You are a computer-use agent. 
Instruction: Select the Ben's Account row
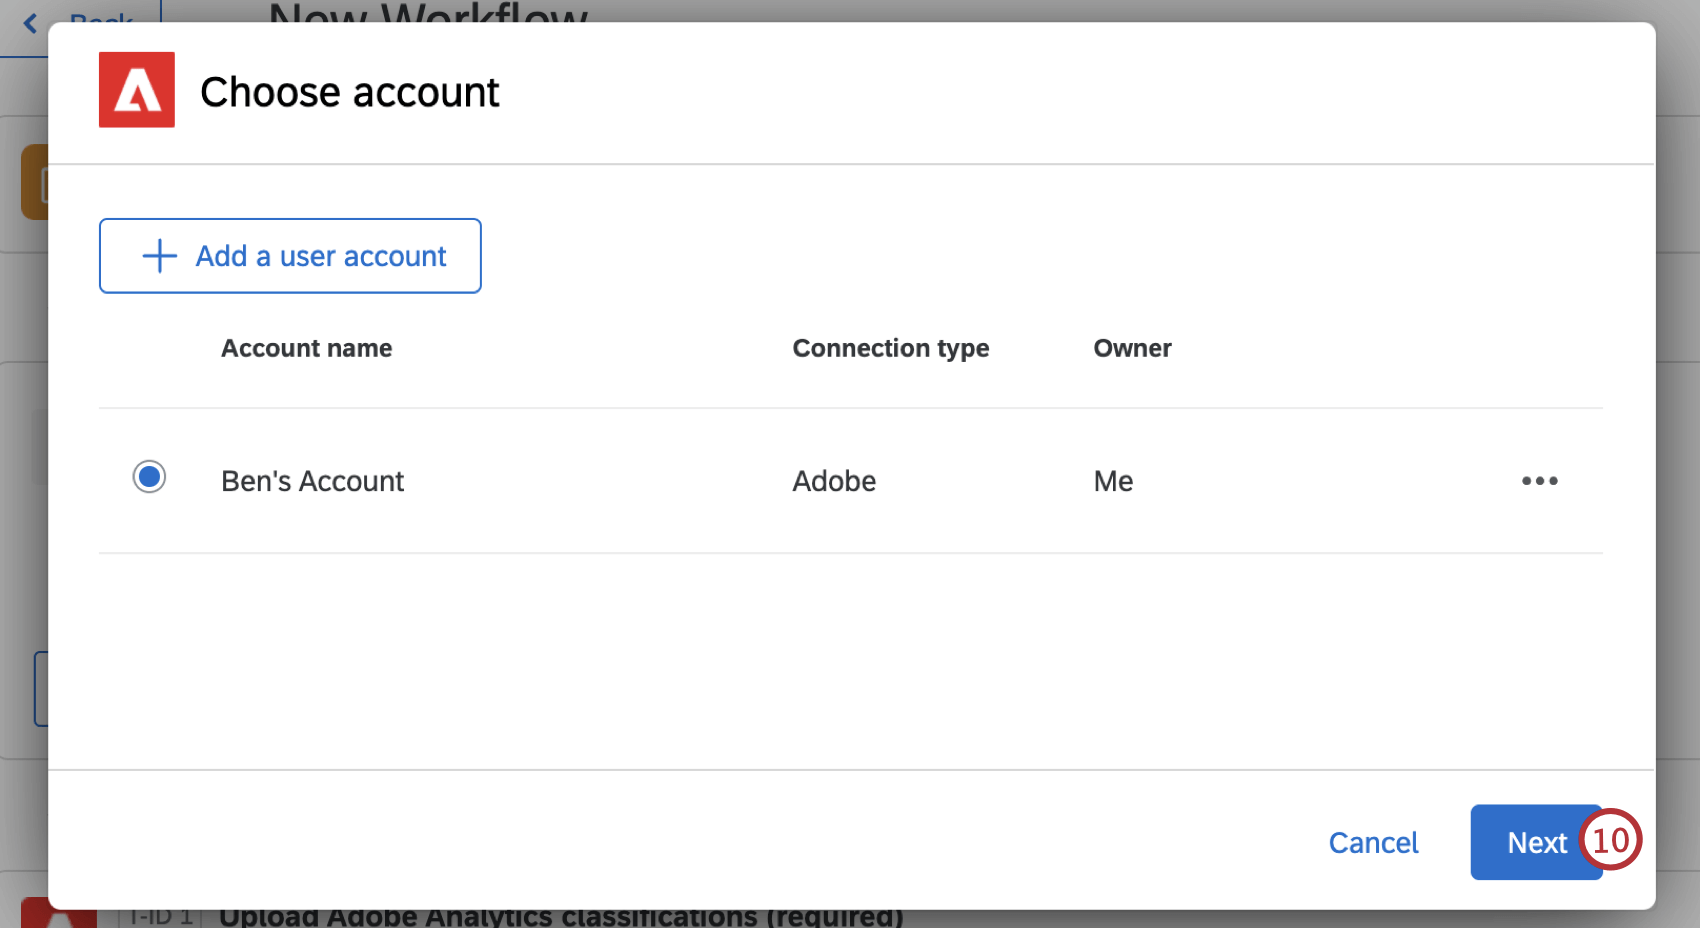(312, 481)
